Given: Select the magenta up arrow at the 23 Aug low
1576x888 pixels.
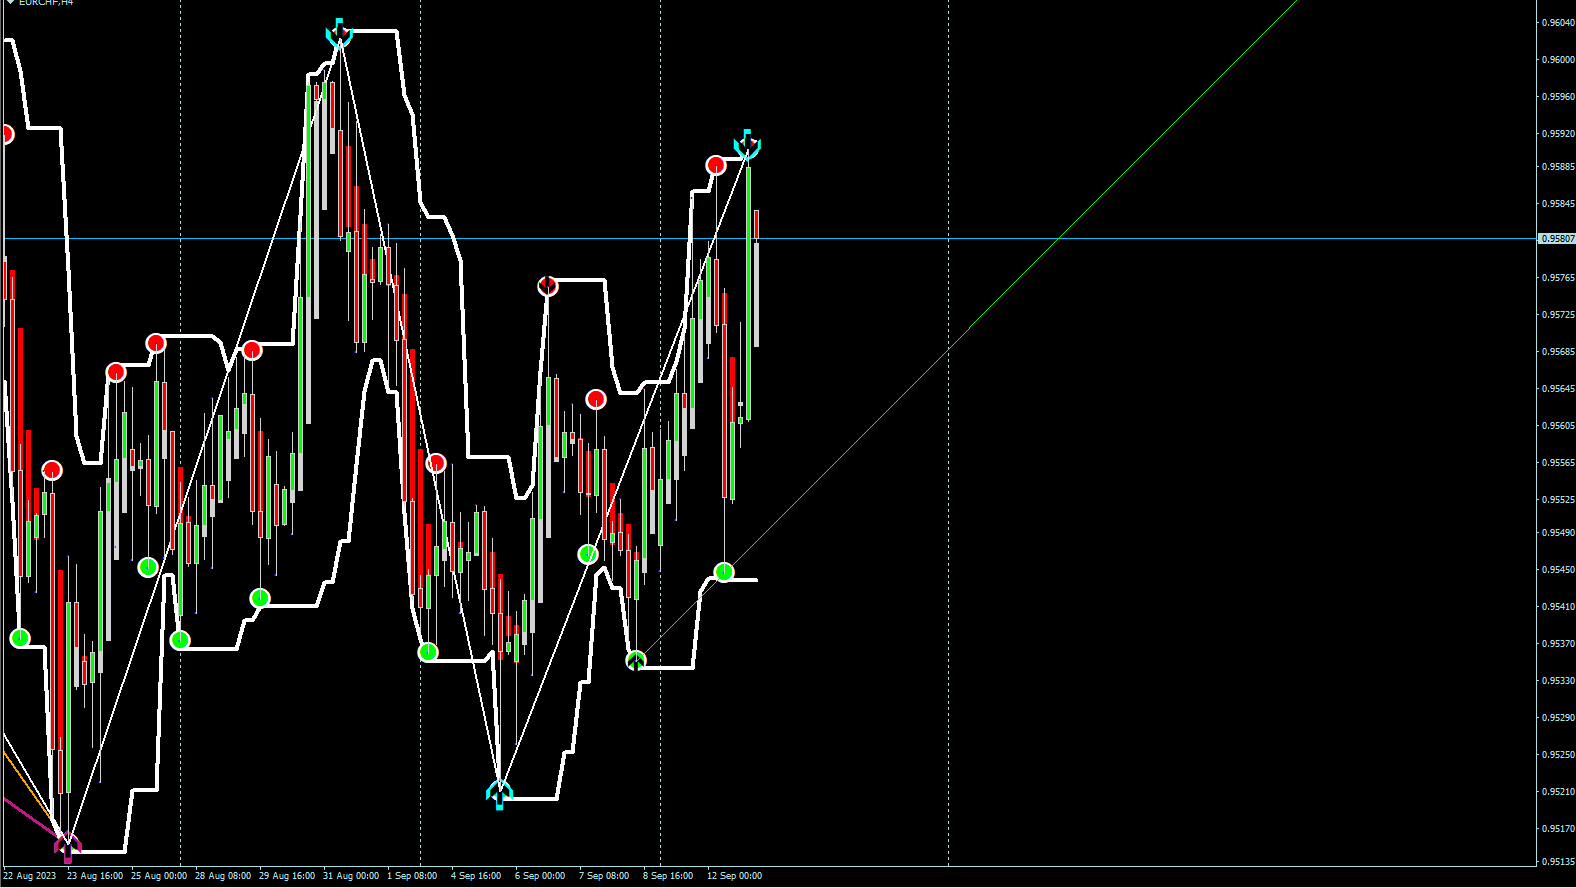Looking at the screenshot, I should coord(67,846).
